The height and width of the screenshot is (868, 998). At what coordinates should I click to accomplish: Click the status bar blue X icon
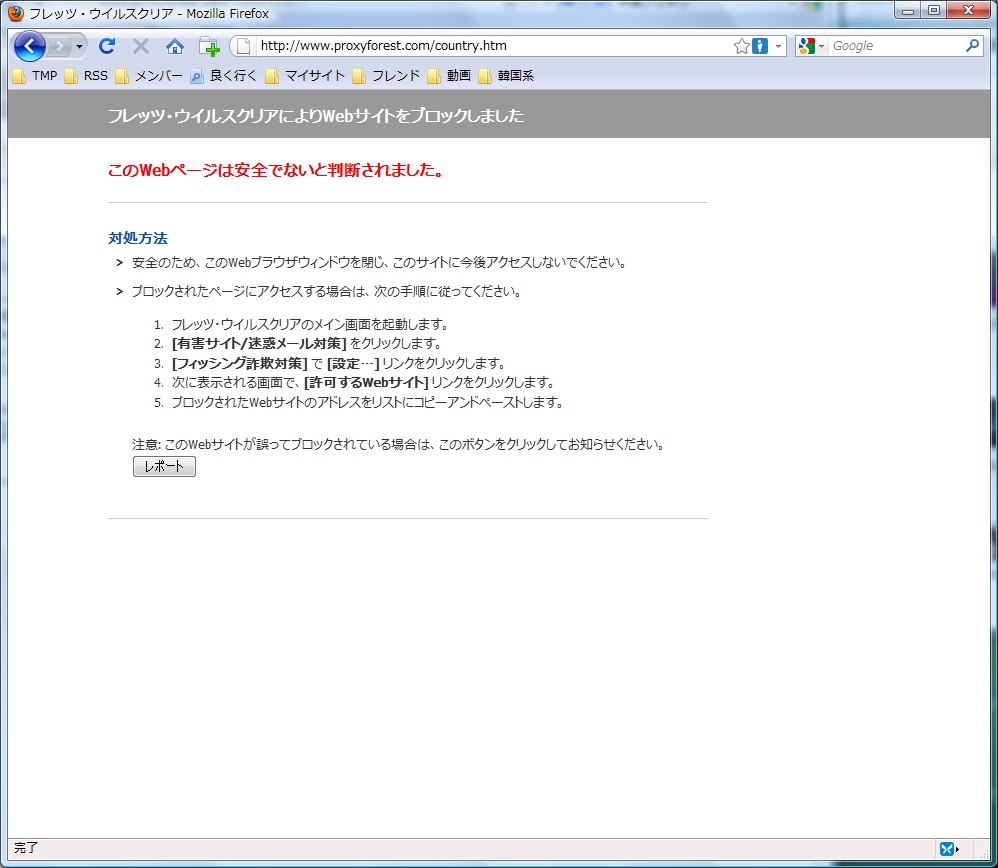point(948,849)
